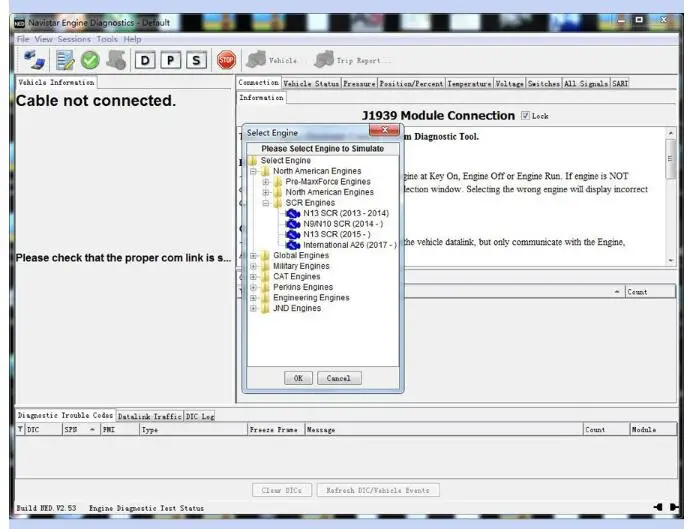The image size is (688, 529).
Task: Expand the Global Engines folder
Action: click(x=253, y=255)
